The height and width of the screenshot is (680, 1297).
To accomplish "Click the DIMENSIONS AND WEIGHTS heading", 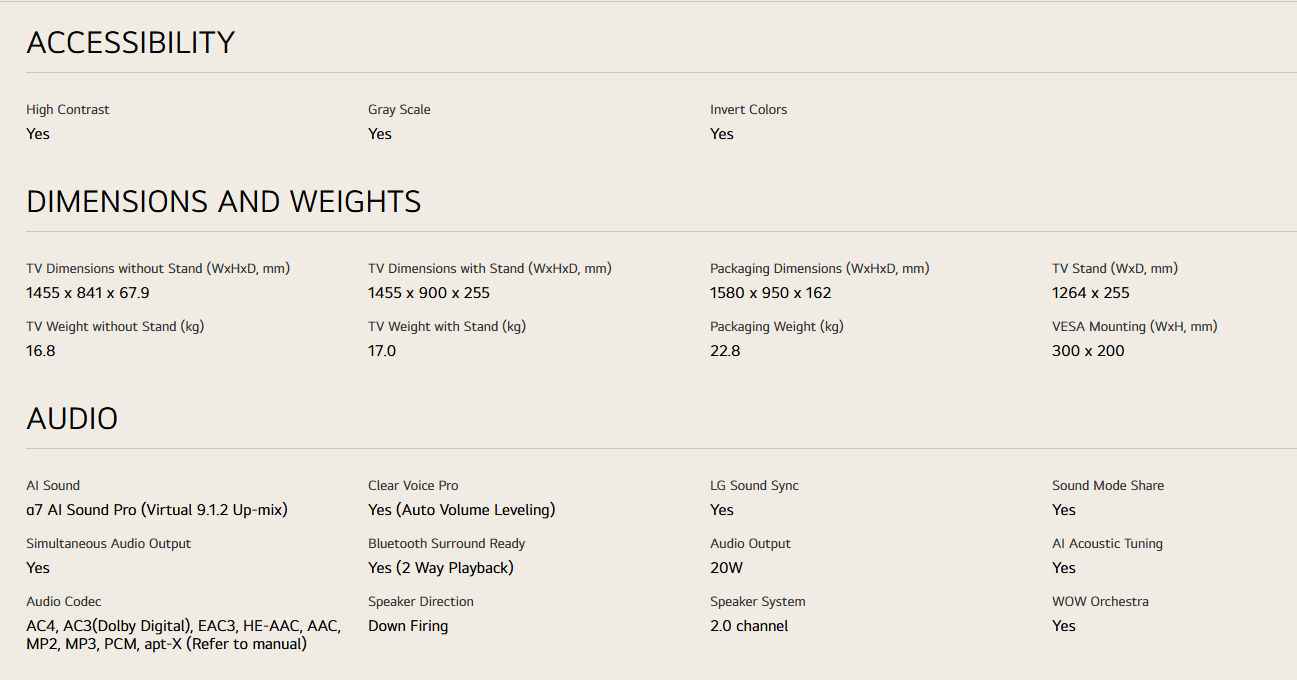I will pos(223,202).
